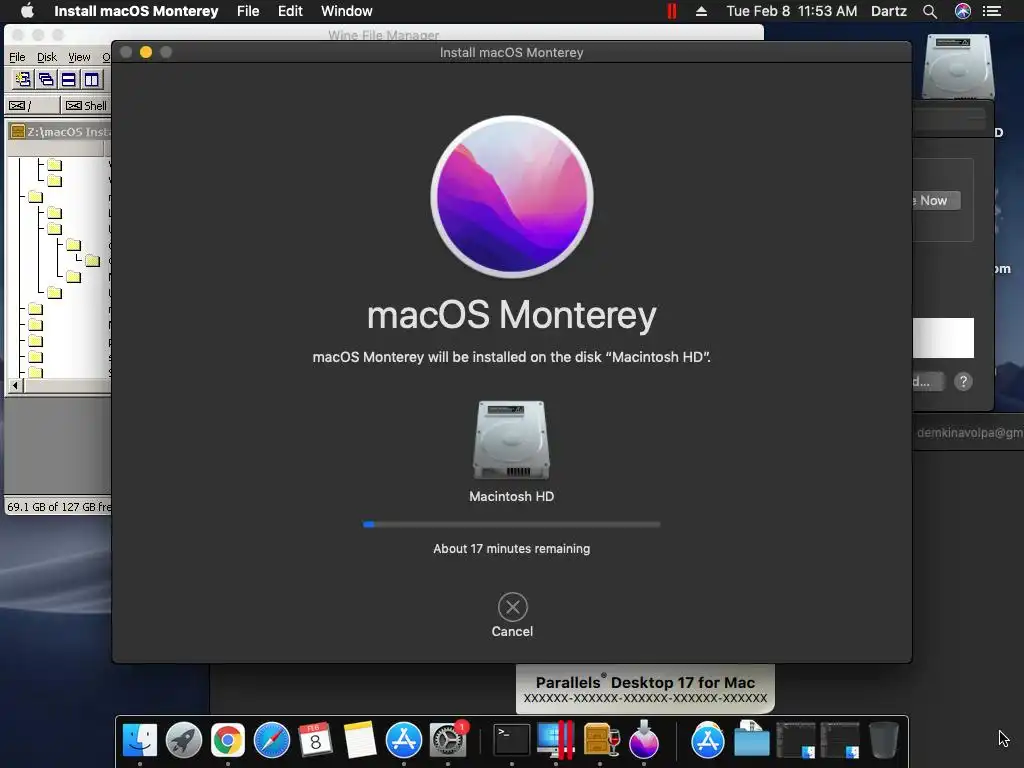Open Launchpad from the Dock

pyautogui.click(x=184, y=740)
